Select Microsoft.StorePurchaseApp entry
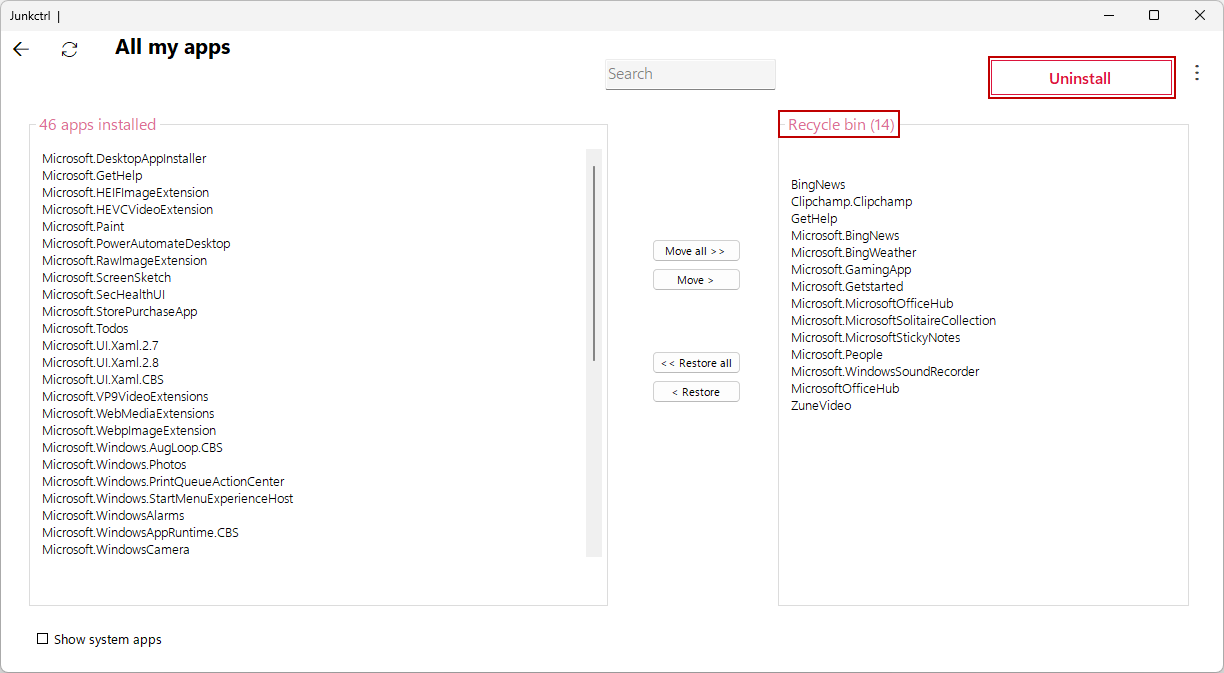Viewport: 1224px width, 673px height. [x=119, y=312]
